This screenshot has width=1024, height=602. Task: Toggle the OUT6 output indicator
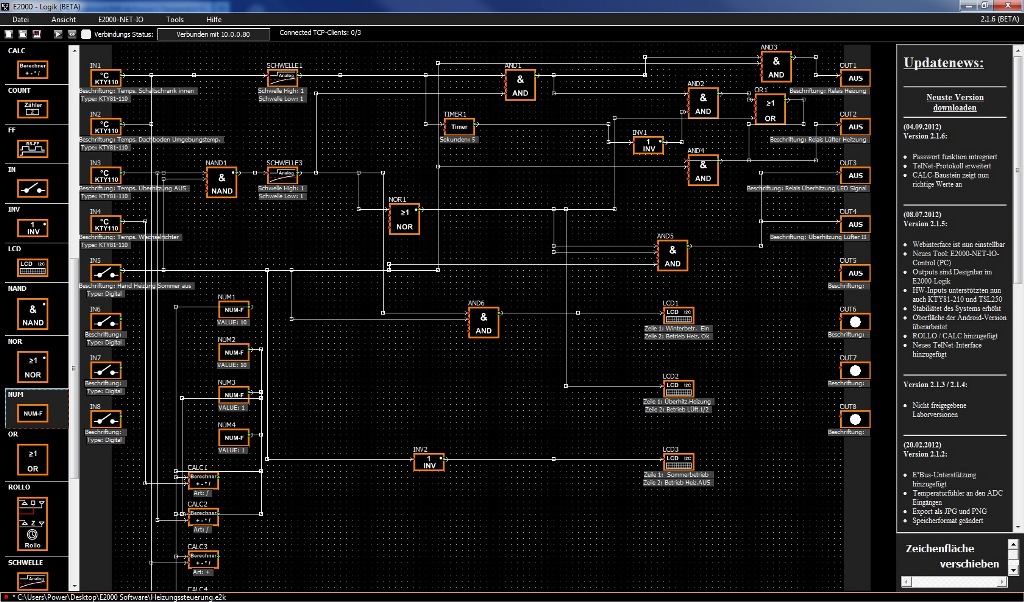[853, 324]
